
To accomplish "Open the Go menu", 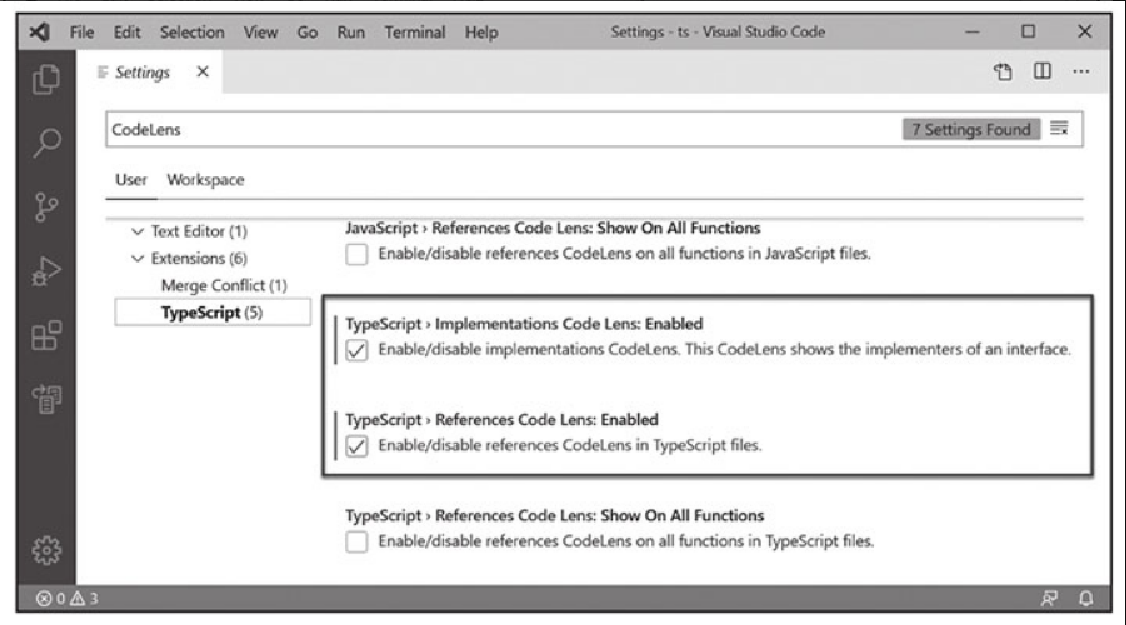I will (x=307, y=32).
